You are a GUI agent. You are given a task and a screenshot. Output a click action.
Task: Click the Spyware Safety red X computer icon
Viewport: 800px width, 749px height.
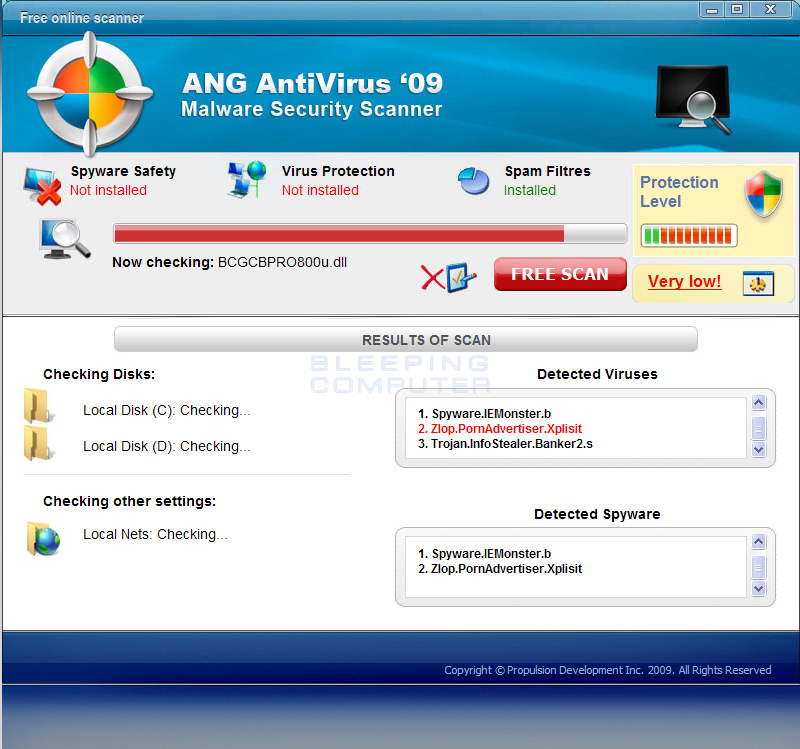point(42,186)
